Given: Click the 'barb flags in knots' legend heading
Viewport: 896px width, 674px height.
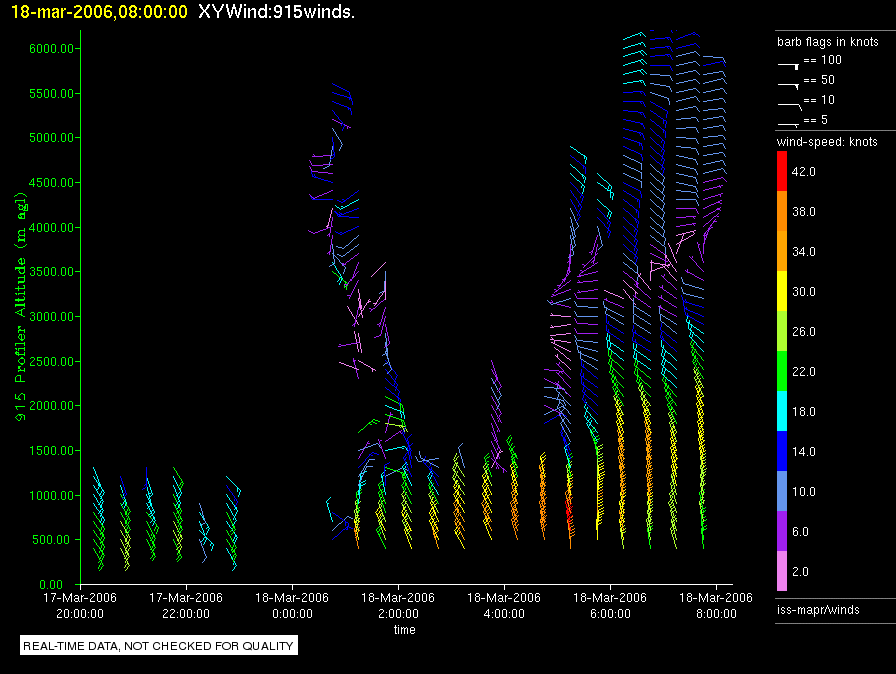Looking at the screenshot, I should 827,42.
